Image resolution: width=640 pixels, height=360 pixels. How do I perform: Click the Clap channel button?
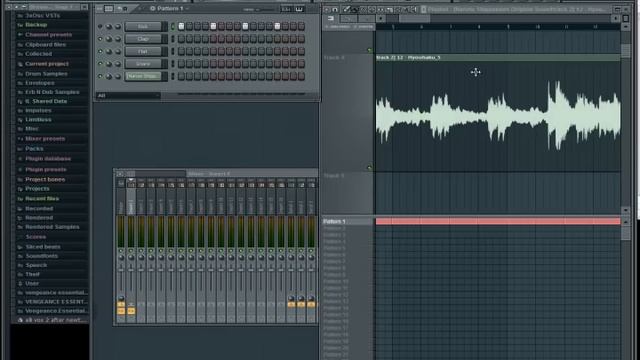click(143, 39)
